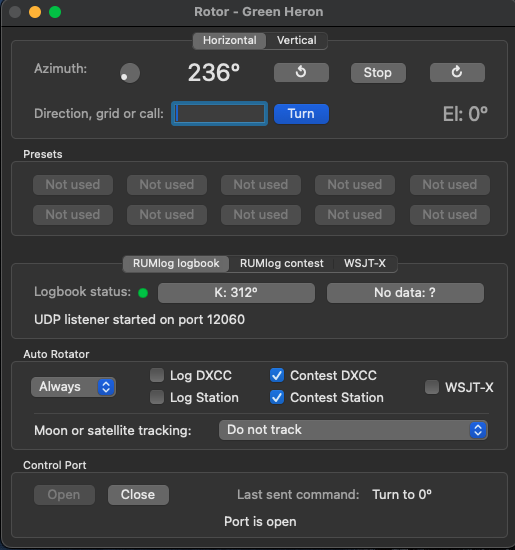515x550 pixels.
Task: Rotate clockwise with the right arrow button
Action: pyautogui.click(x=457, y=73)
